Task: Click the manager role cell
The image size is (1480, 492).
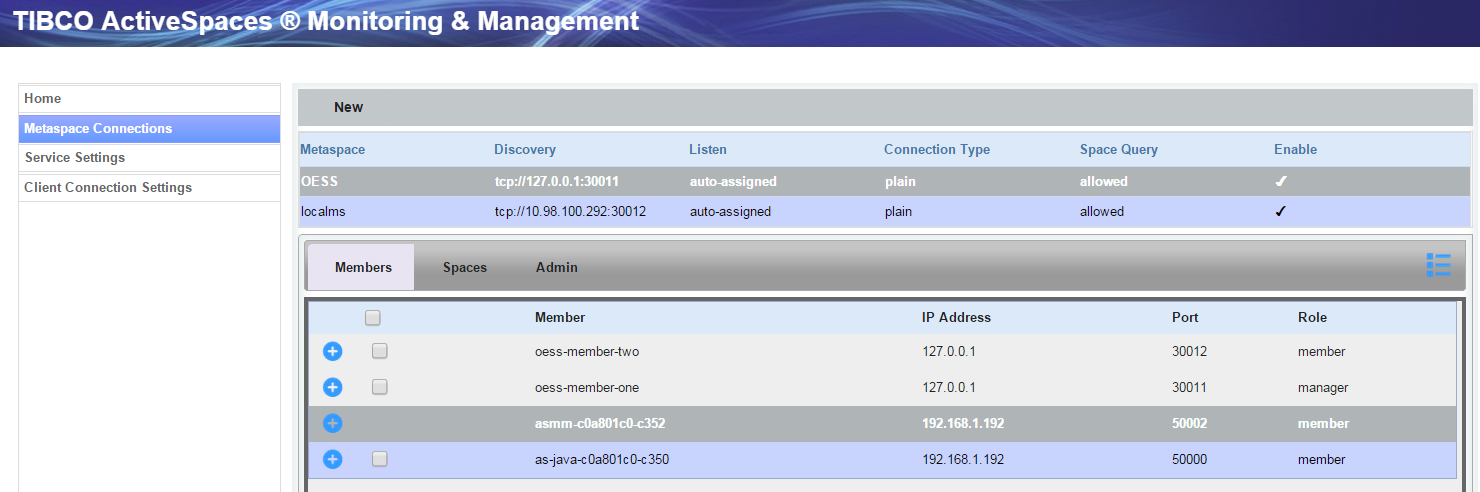Action: point(1323,388)
